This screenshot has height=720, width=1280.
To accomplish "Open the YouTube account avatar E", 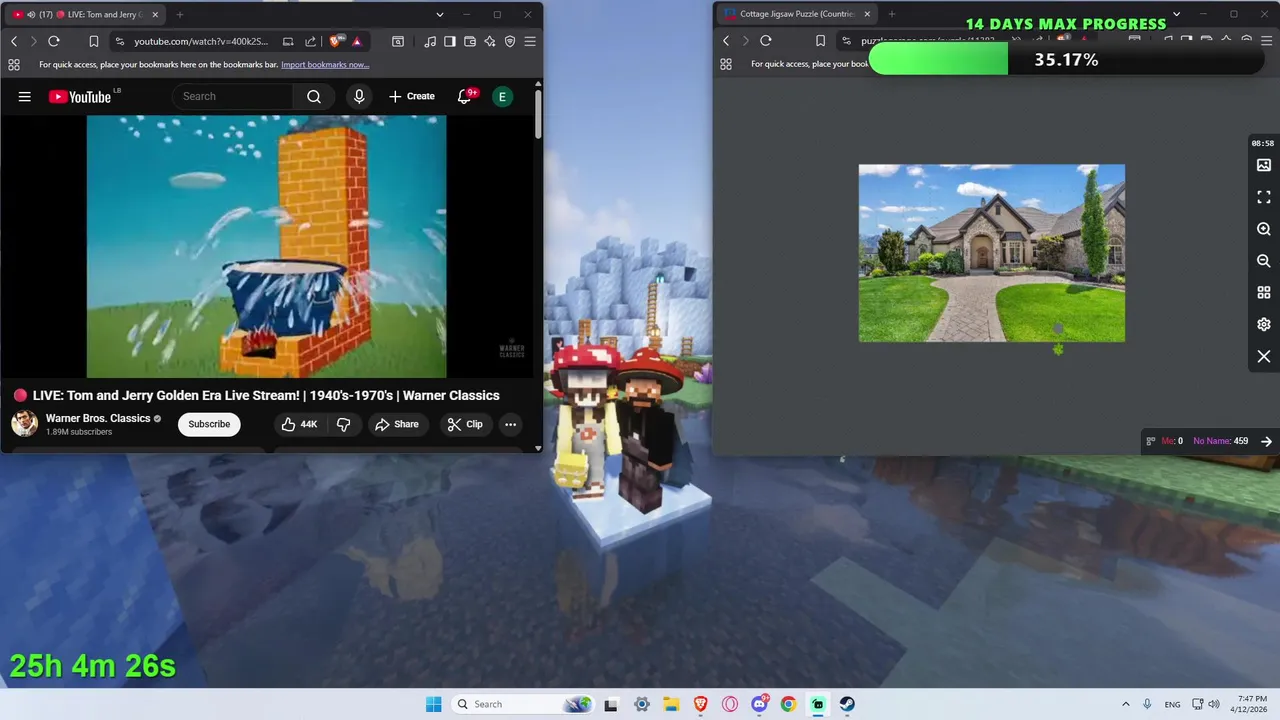I will (503, 96).
